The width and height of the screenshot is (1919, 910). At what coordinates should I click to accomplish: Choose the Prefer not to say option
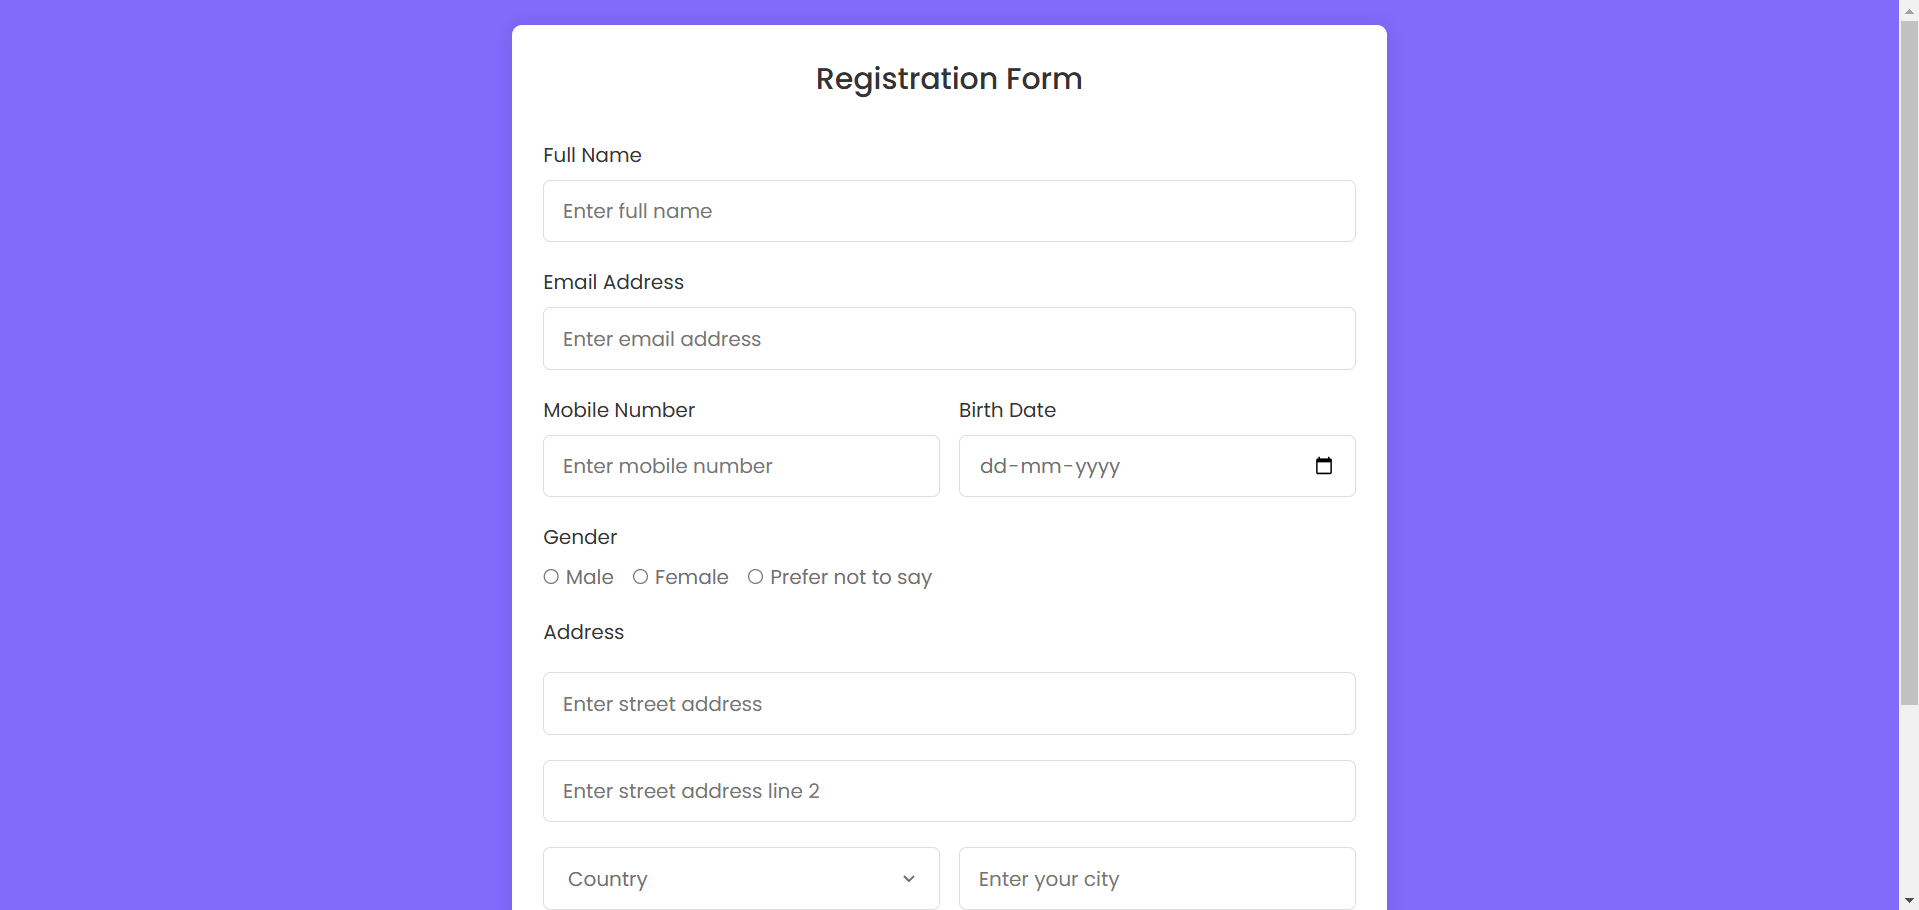click(756, 577)
